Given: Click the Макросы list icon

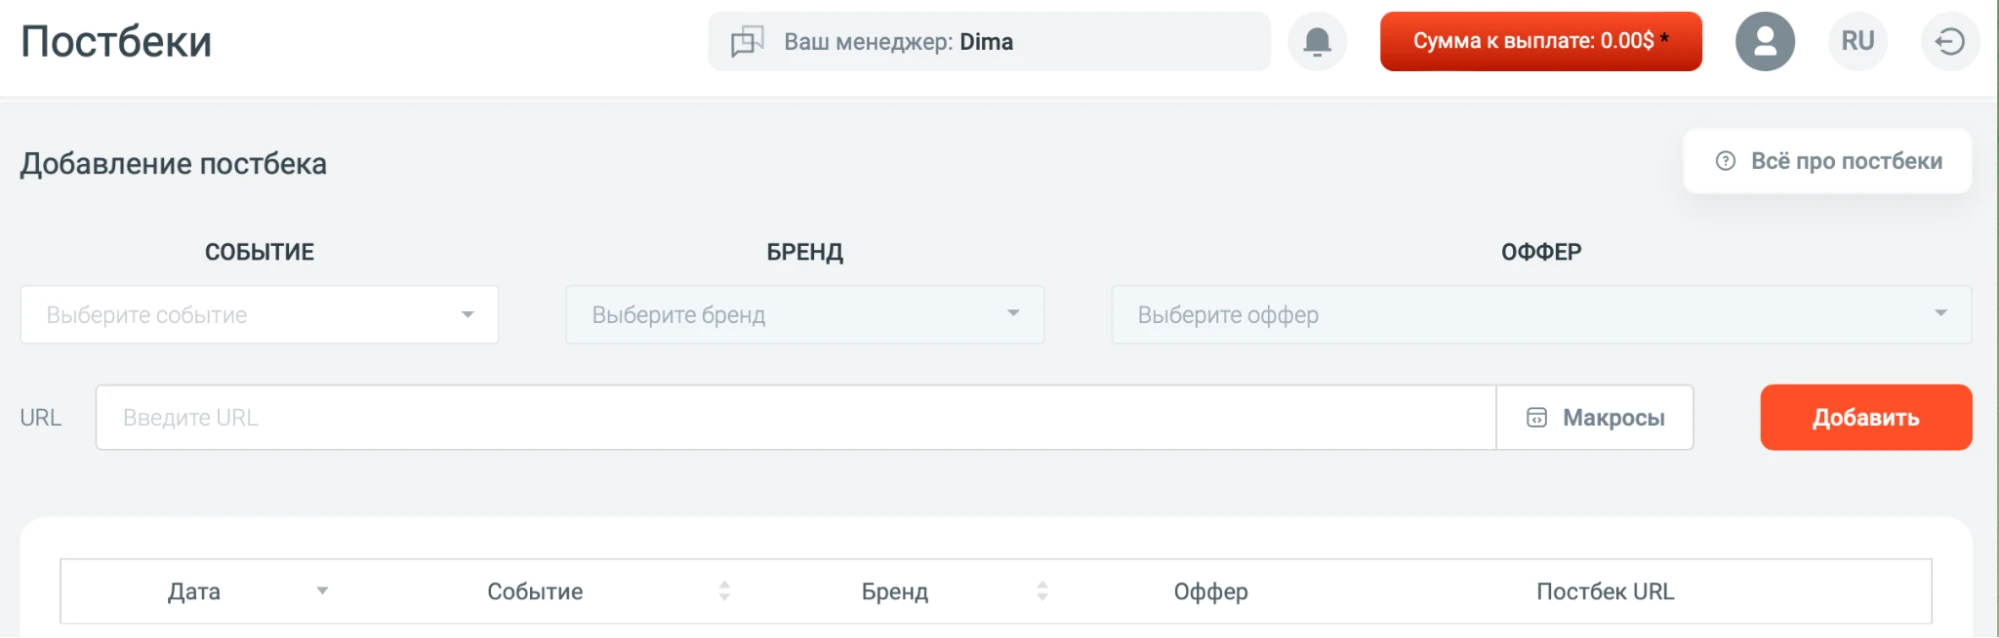Looking at the screenshot, I should coord(1537,418).
